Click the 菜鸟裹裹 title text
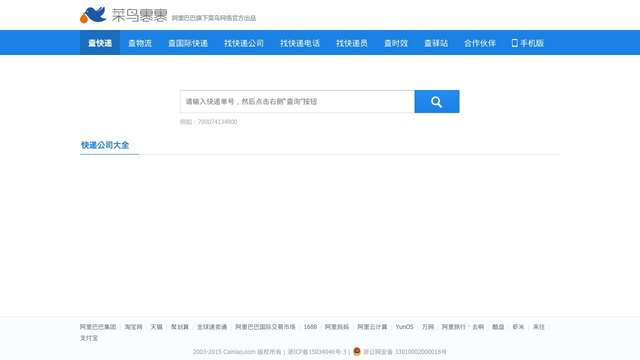 click(140, 16)
